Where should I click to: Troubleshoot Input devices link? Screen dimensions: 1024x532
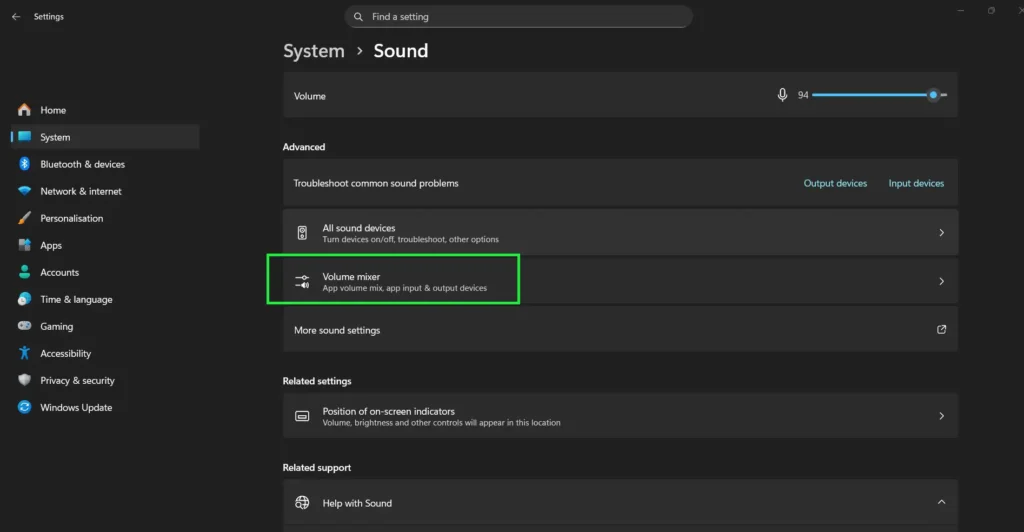[916, 183]
